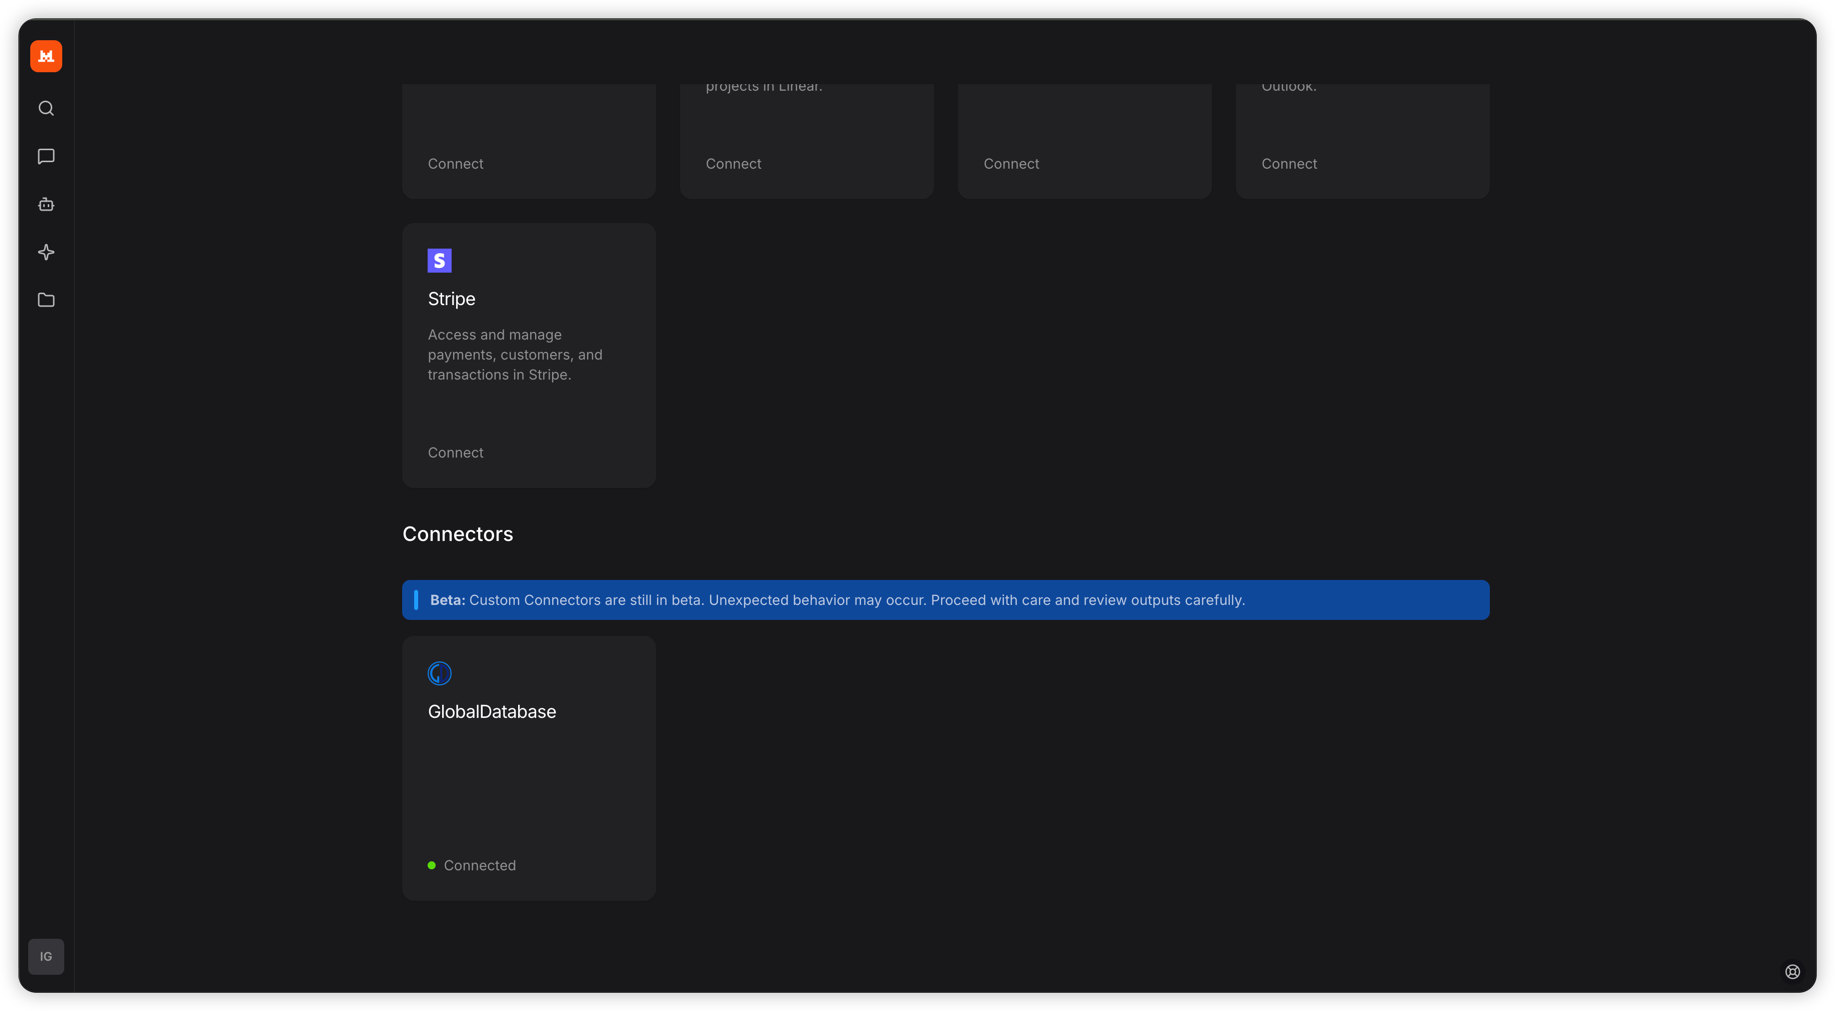Click Connect on the Outlook card
1835x1011 pixels.
(x=1288, y=163)
